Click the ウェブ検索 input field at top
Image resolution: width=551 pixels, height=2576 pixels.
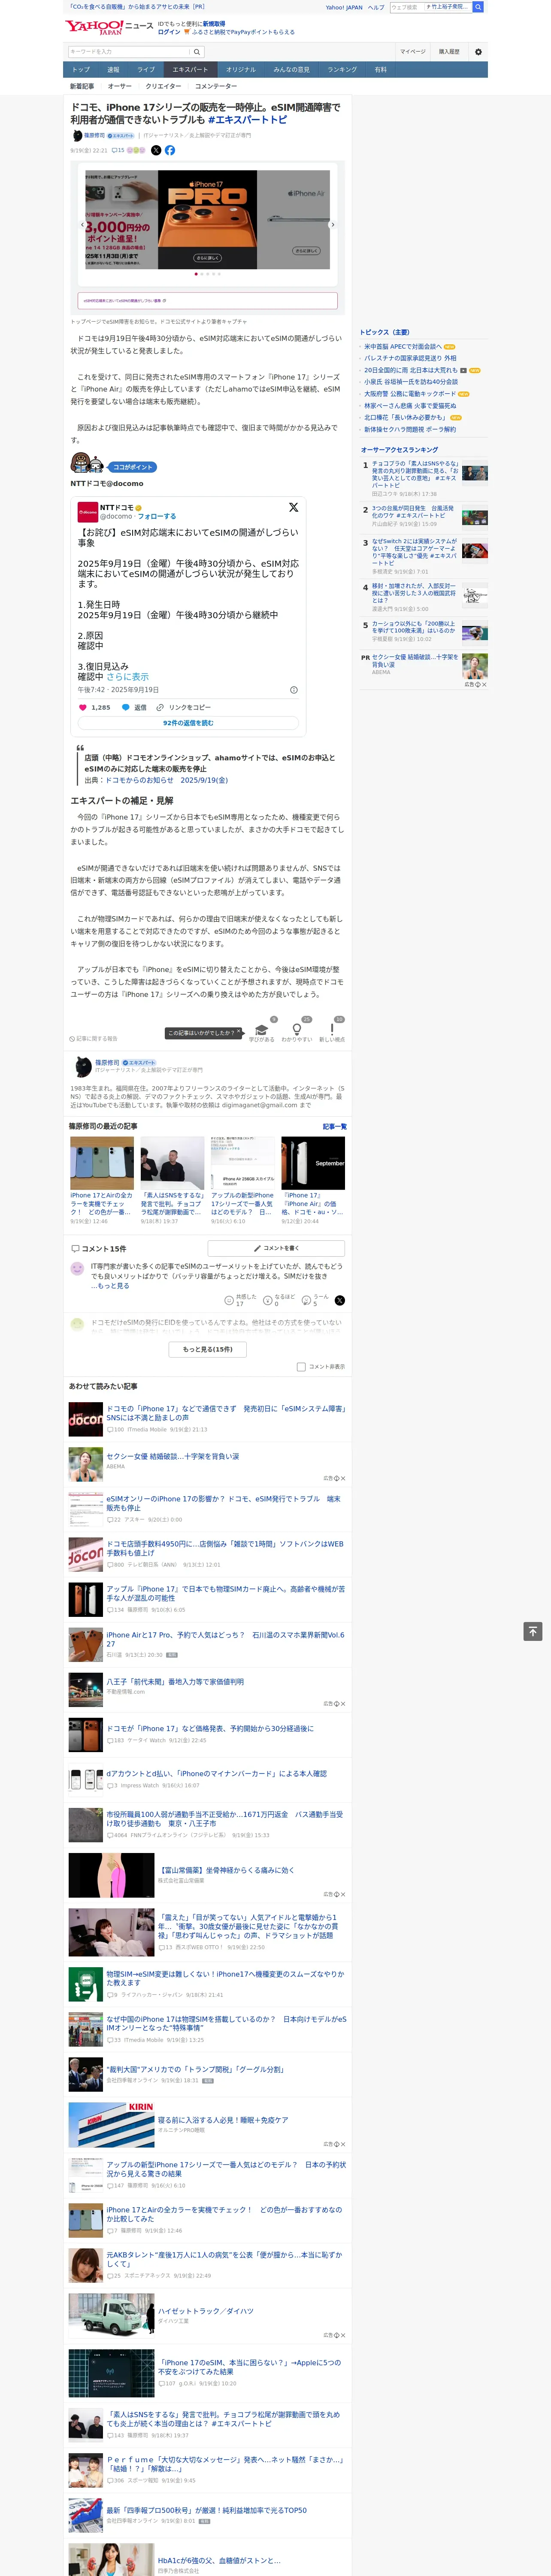[x=407, y=7]
